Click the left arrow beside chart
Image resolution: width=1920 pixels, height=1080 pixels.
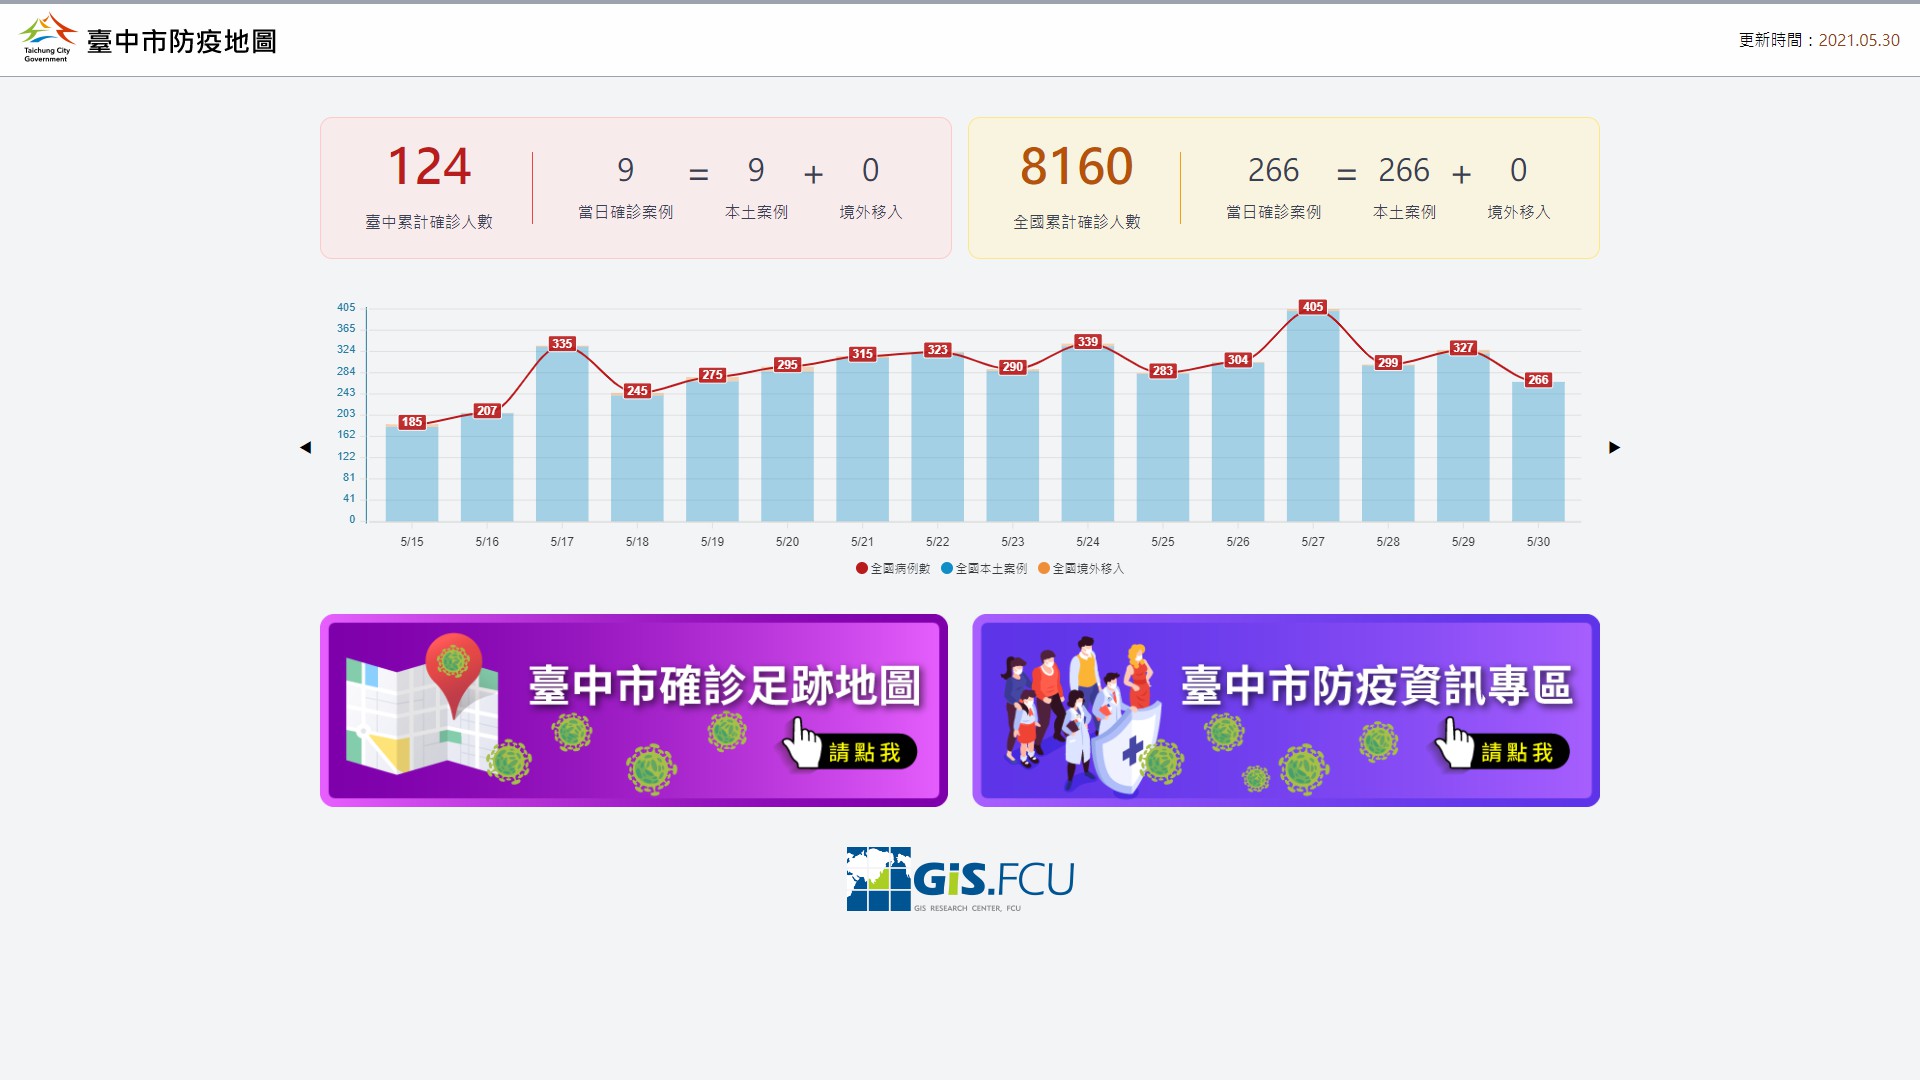click(x=306, y=447)
